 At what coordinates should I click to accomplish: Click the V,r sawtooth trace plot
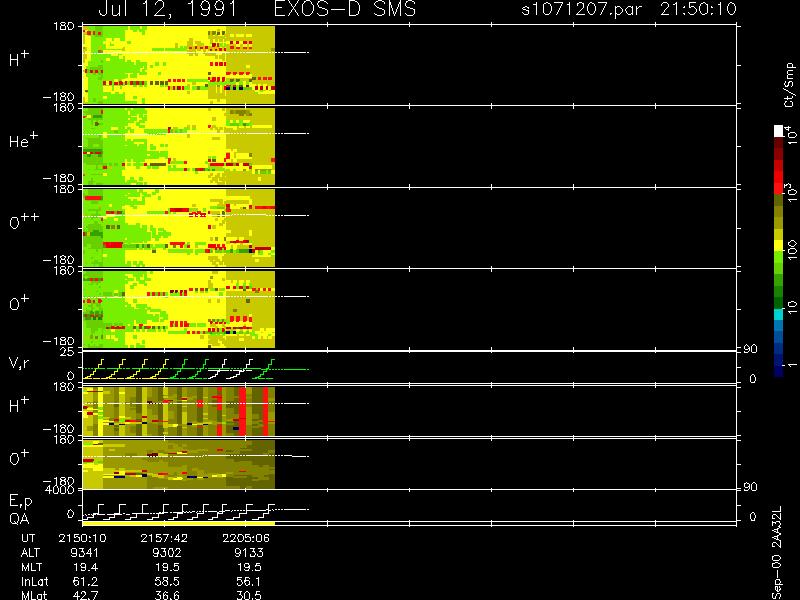click(195, 369)
